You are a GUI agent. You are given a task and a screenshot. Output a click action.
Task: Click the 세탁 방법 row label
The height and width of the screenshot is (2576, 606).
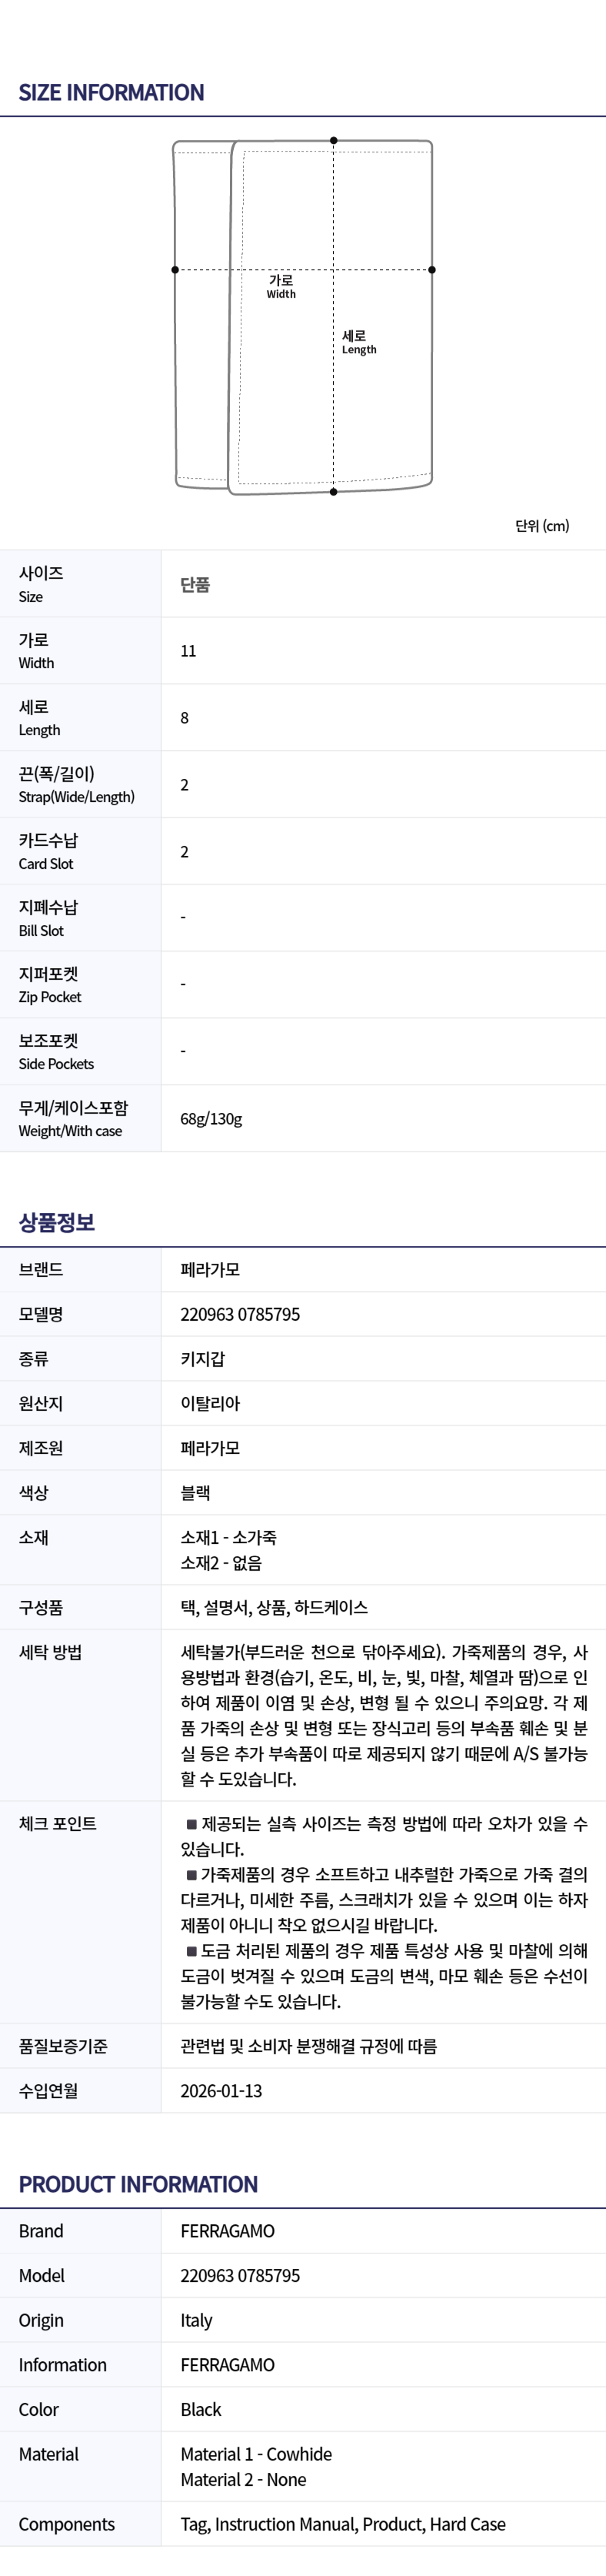50,1652
